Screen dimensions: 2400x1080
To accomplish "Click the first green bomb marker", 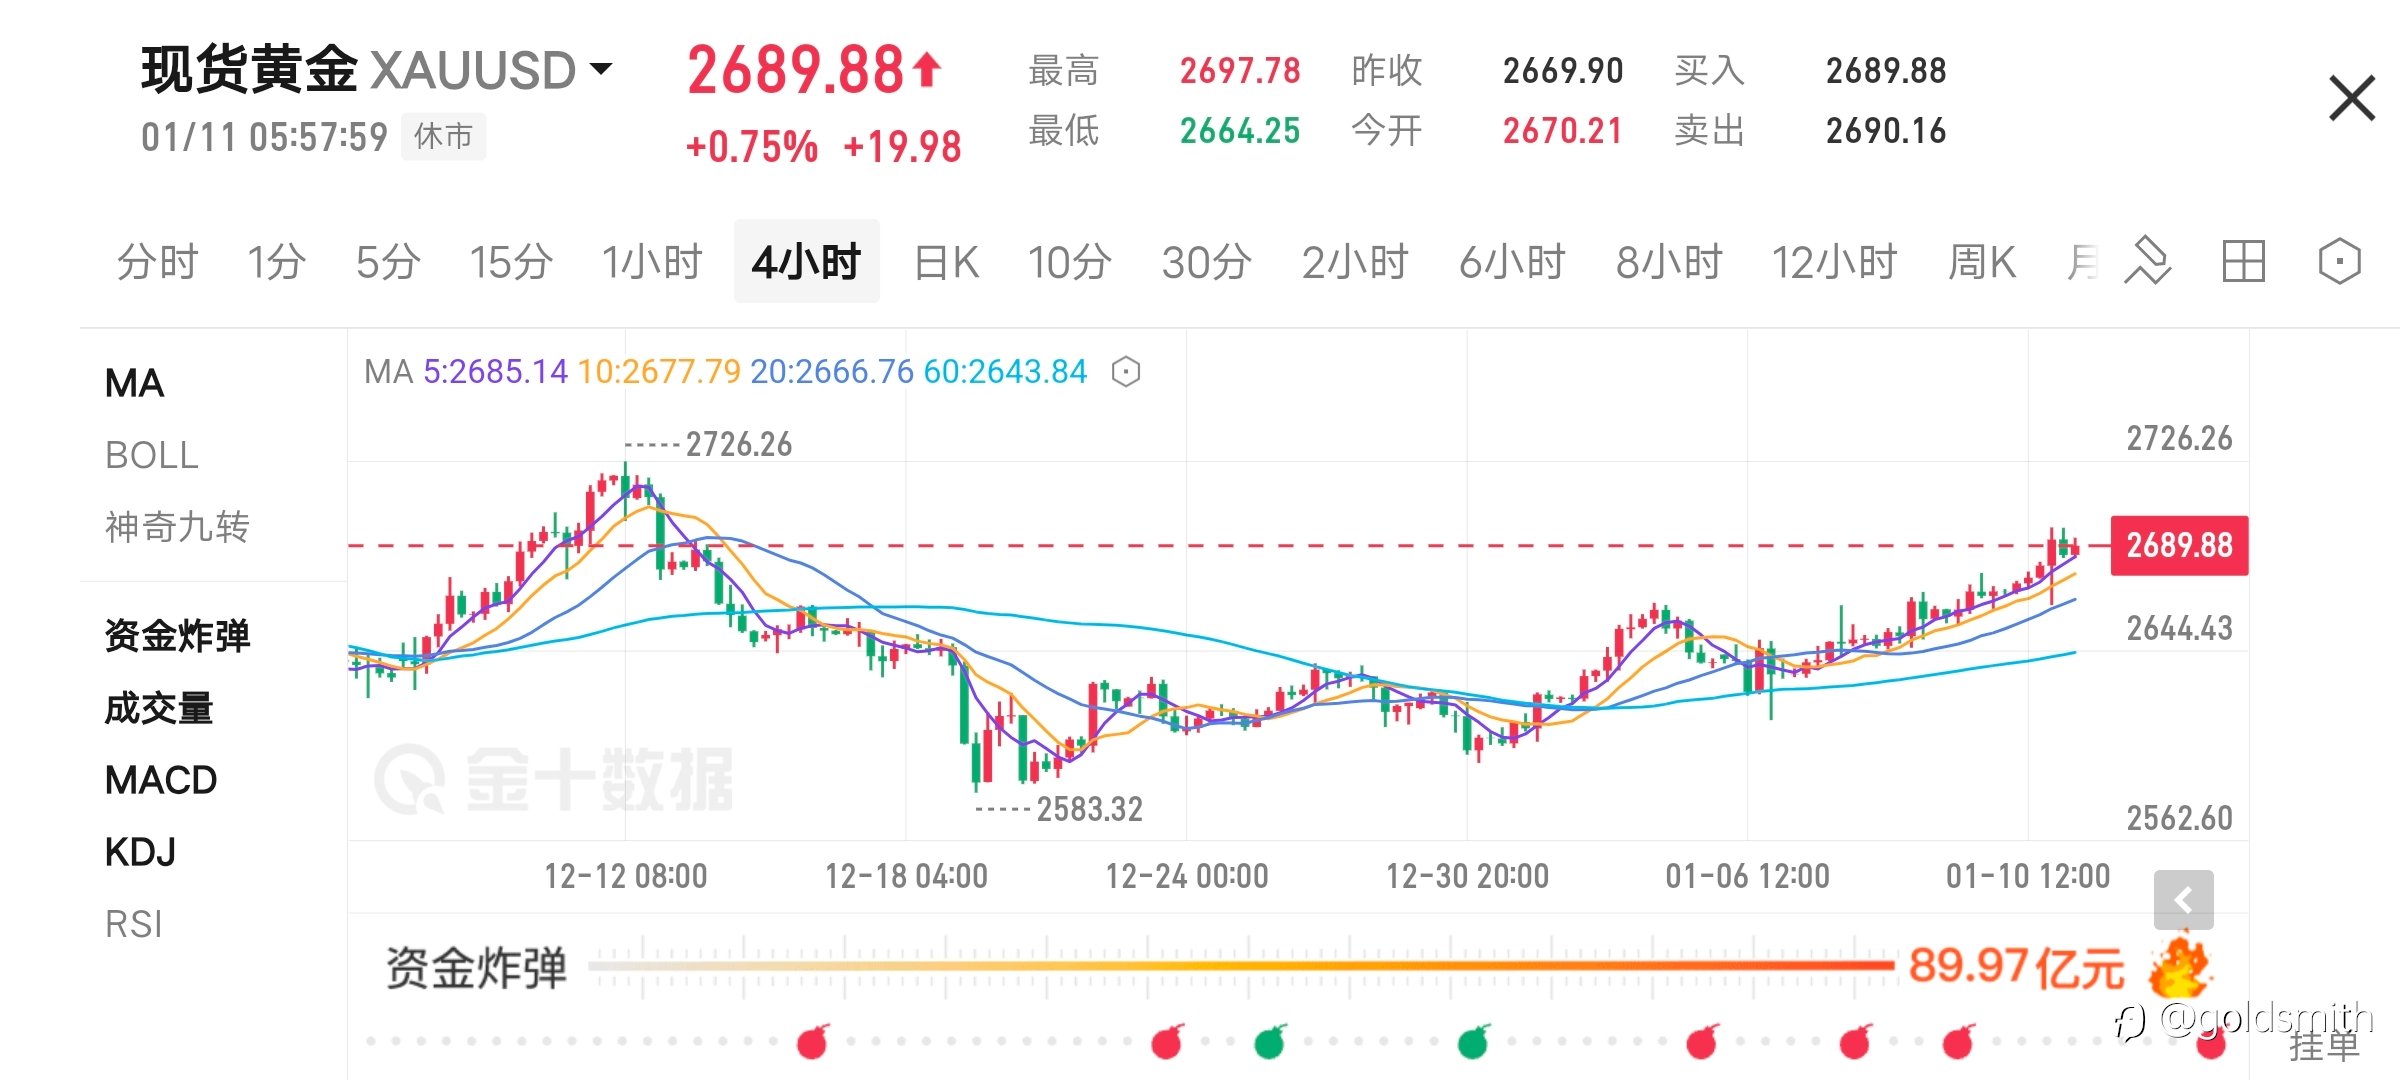I will click(1270, 1042).
